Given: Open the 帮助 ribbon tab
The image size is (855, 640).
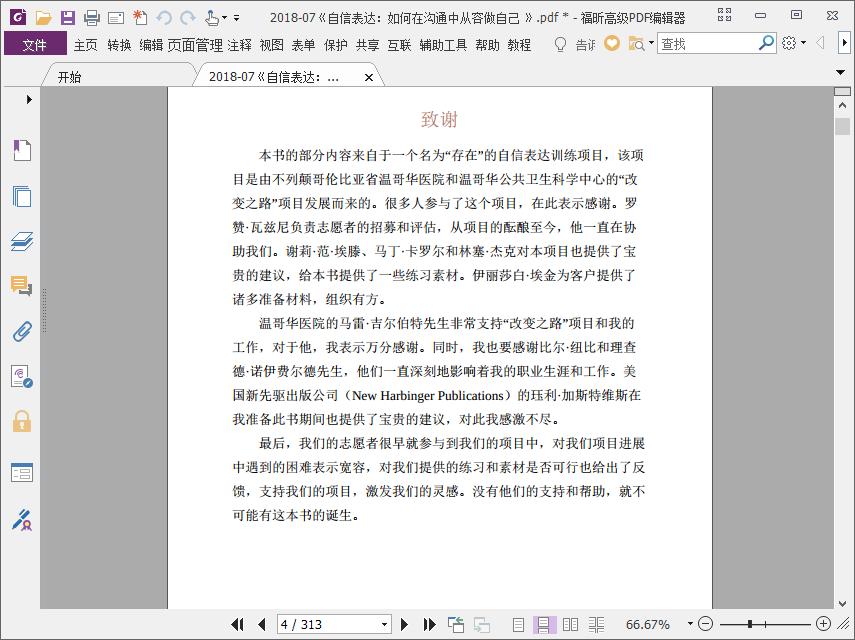Looking at the screenshot, I should click(487, 45).
